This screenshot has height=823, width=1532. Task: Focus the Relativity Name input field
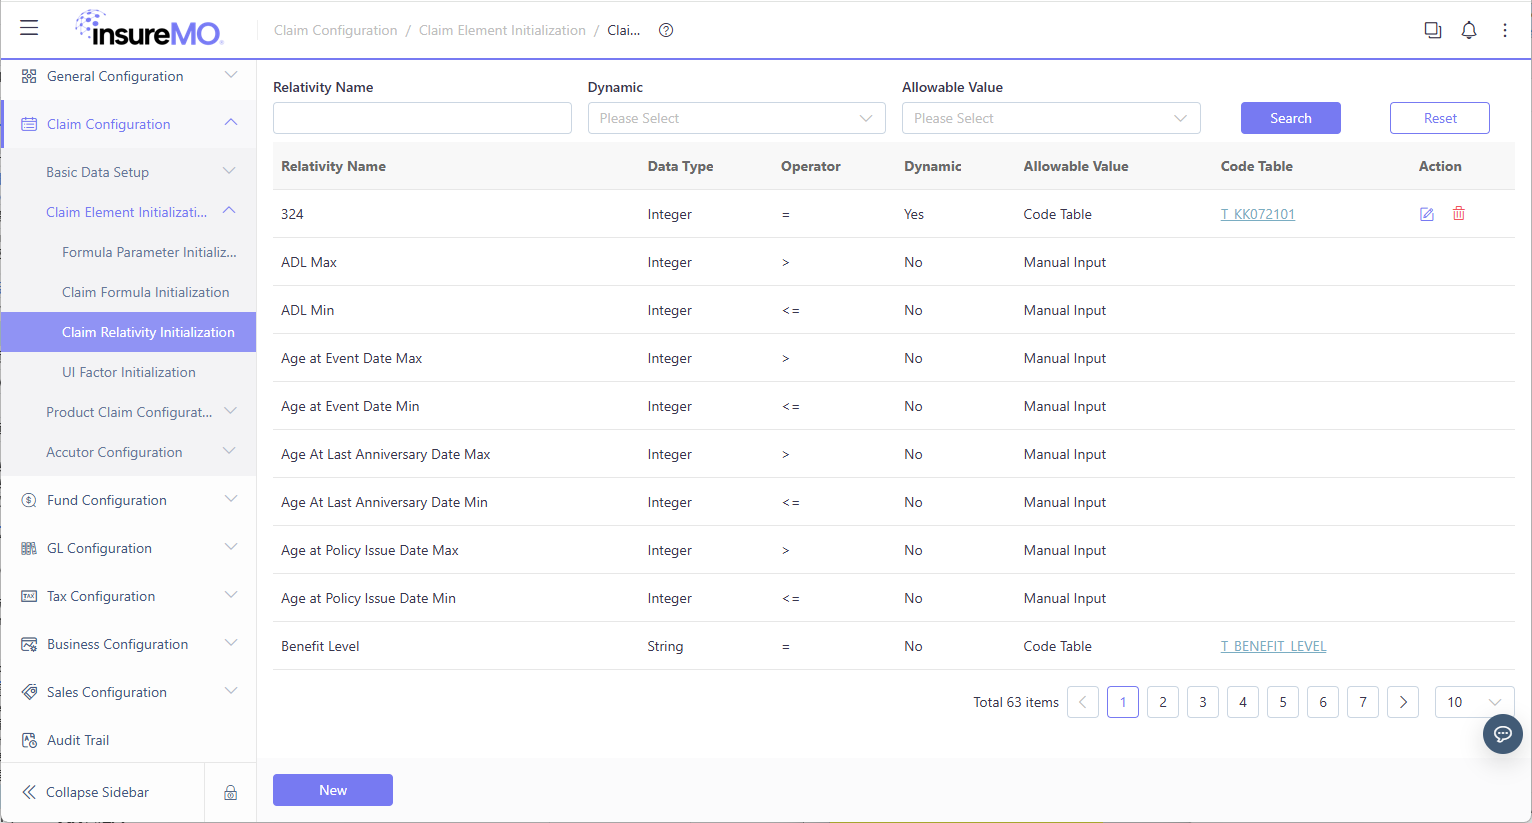click(422, 118)
